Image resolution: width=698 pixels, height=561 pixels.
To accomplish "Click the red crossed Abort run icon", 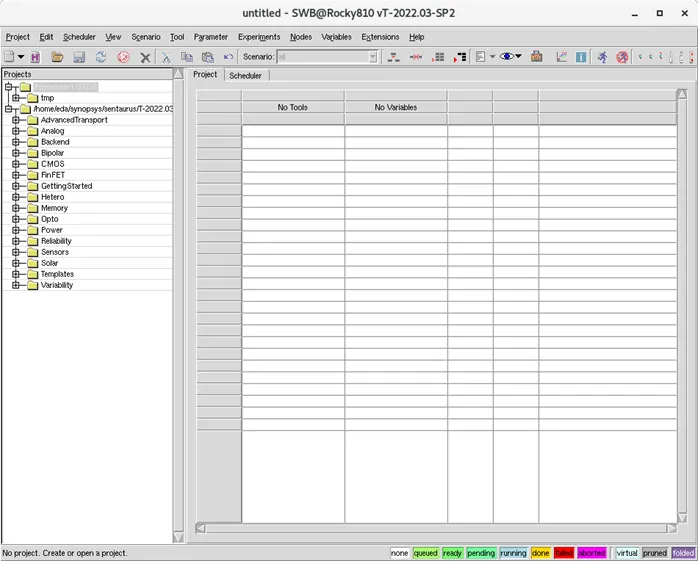I will (622, 57).
